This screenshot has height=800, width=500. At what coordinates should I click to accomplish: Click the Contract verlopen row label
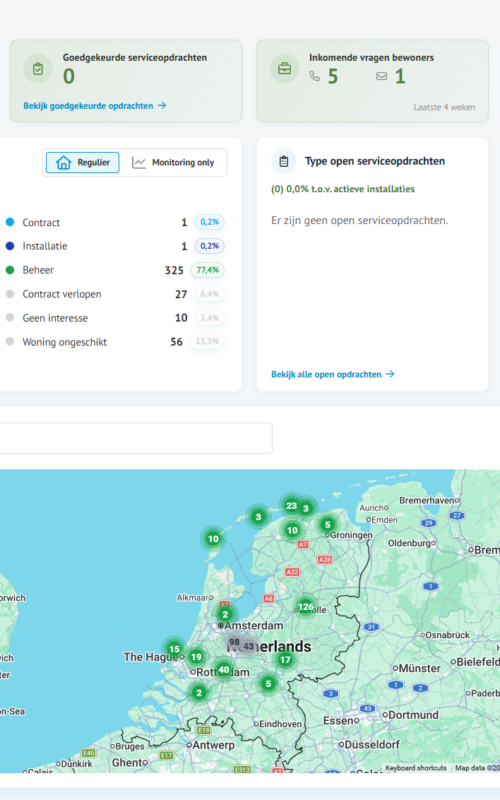[62, 294]
